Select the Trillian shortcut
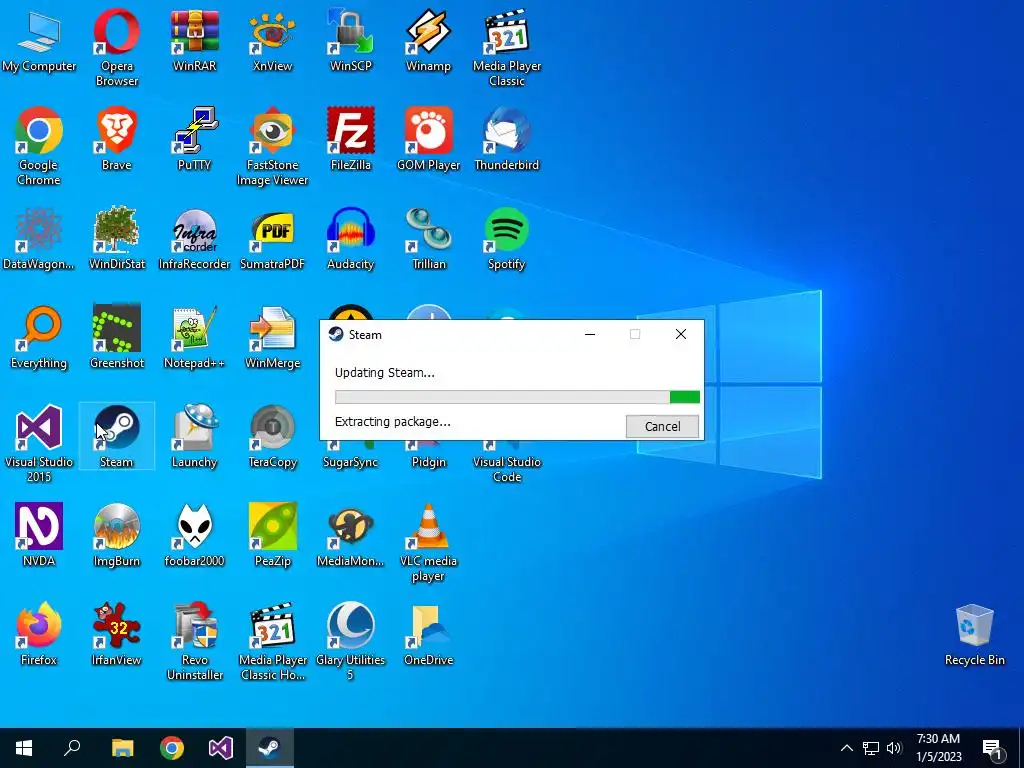Image resolution: width=1024 pixels, height=768 pixels. (428, 239)
